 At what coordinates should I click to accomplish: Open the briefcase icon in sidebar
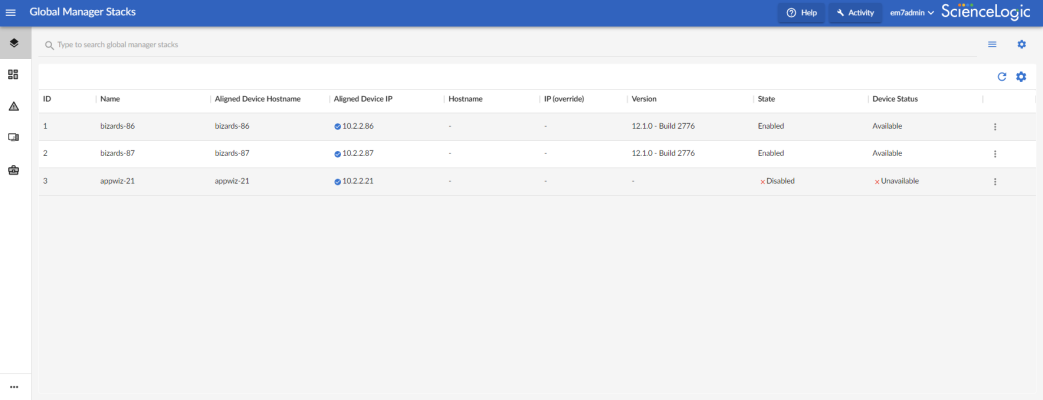point(14,169)
